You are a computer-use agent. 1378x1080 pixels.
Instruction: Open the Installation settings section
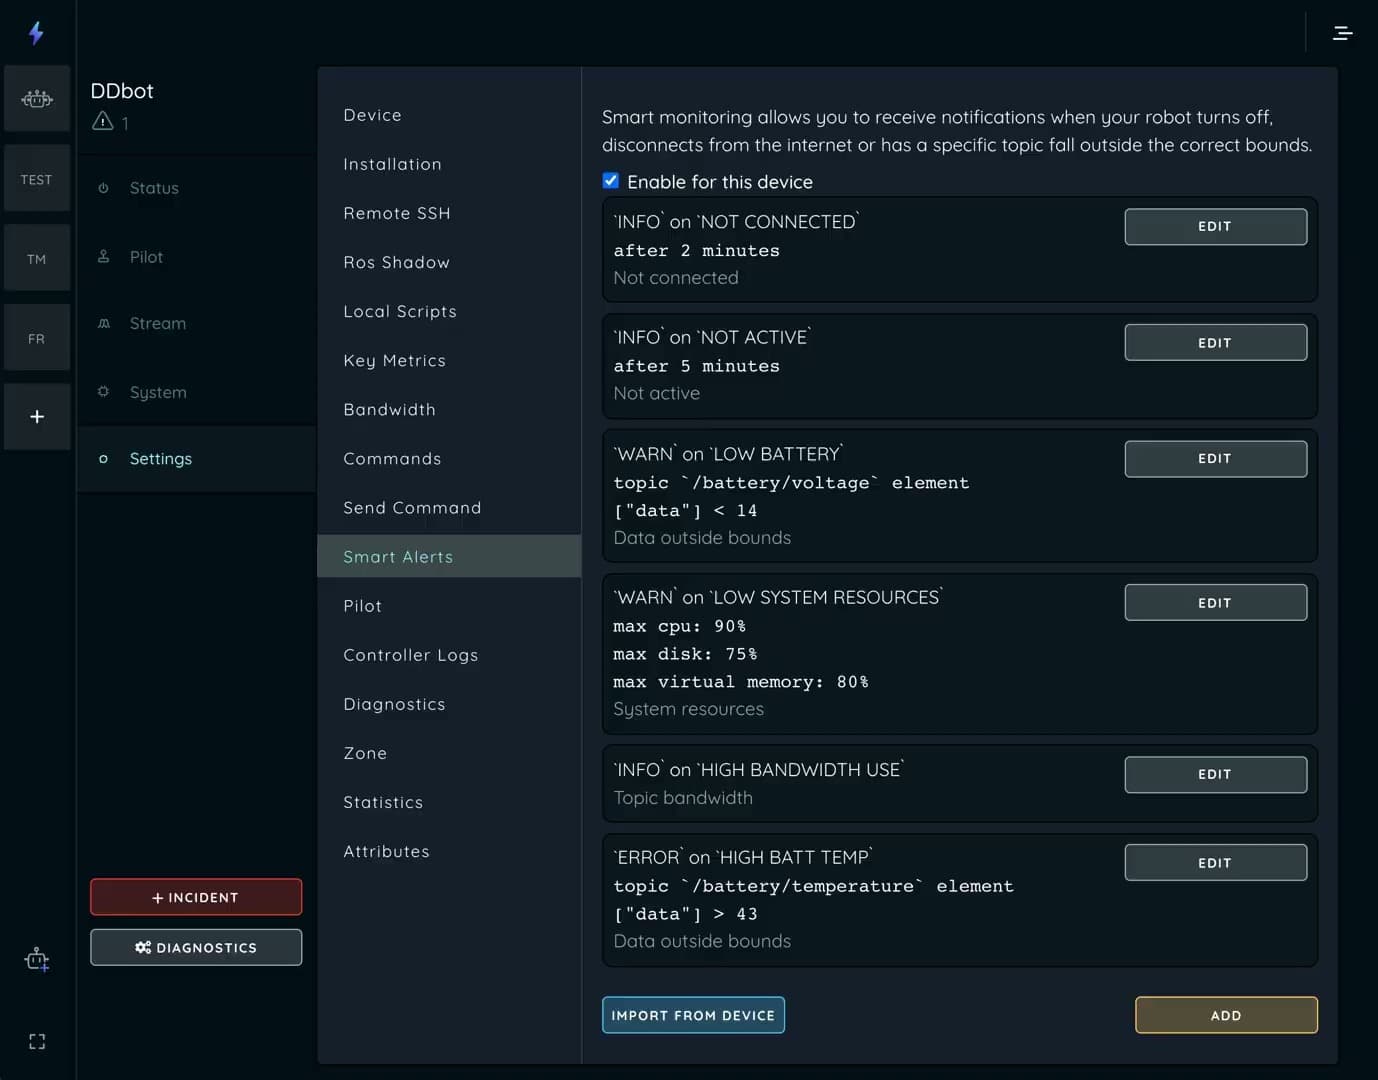click(449, 164)
